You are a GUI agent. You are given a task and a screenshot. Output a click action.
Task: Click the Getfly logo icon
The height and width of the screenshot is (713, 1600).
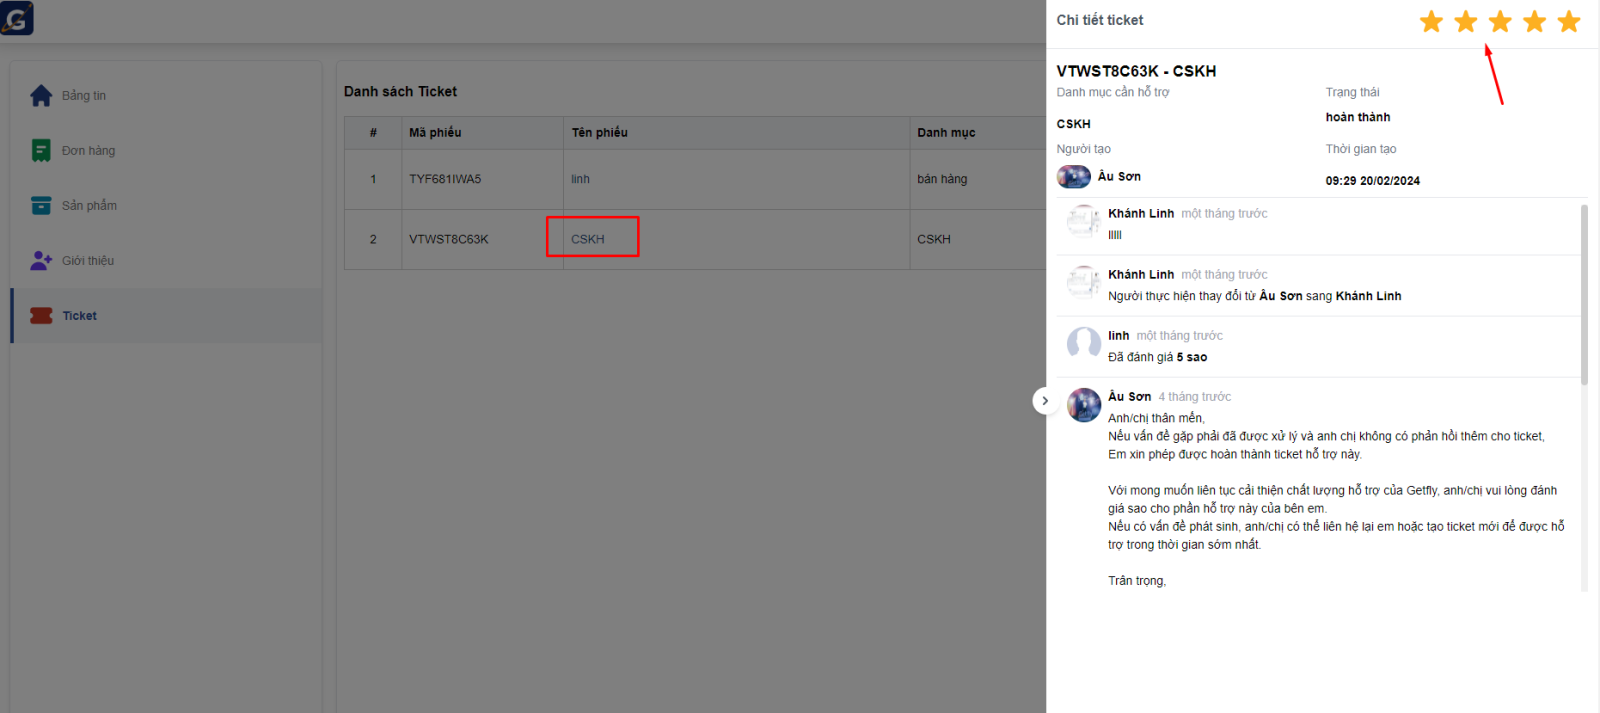click(17, 18)
